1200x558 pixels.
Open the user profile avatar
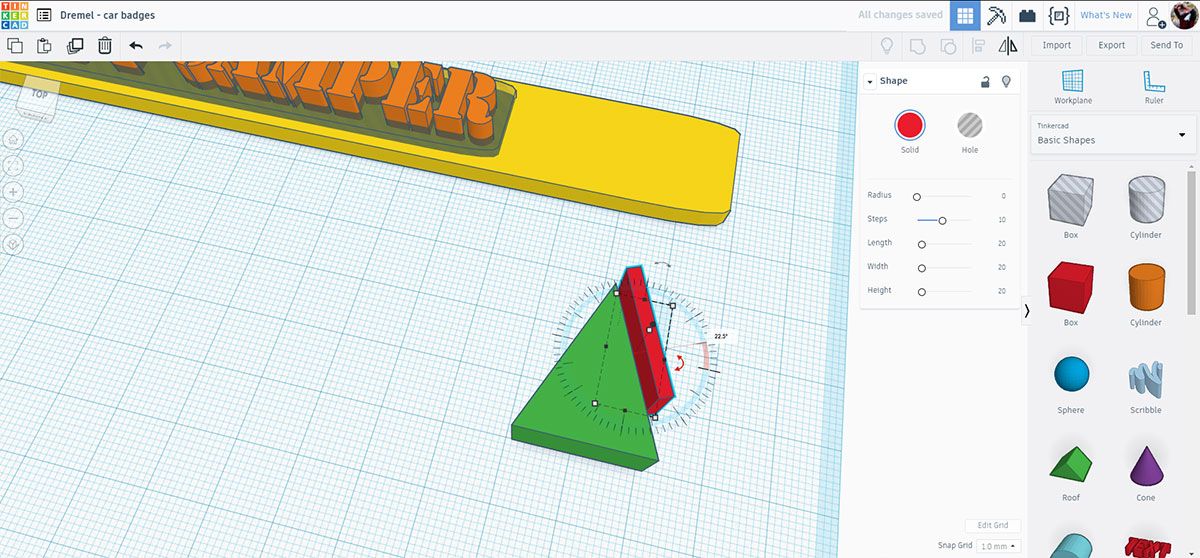tap(1183, 15)
